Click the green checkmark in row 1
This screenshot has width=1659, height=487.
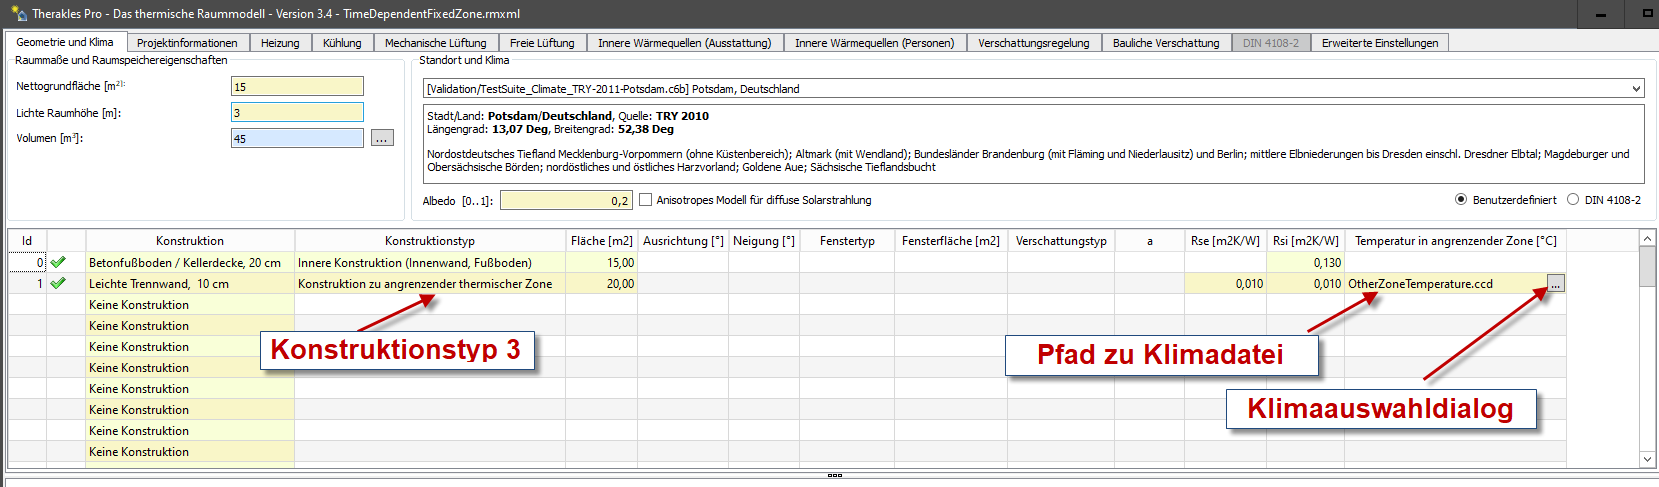click(58, 283)
